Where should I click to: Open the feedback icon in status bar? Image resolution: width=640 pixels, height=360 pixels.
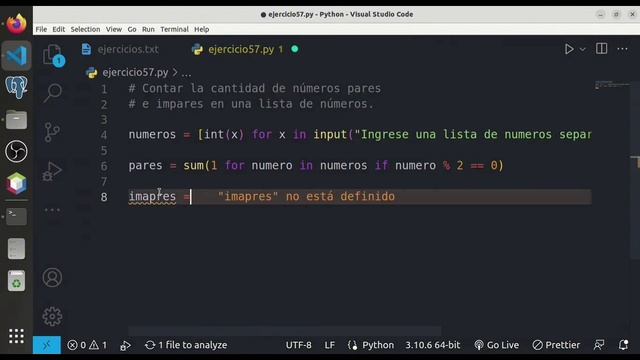click(x=599, y=345)
